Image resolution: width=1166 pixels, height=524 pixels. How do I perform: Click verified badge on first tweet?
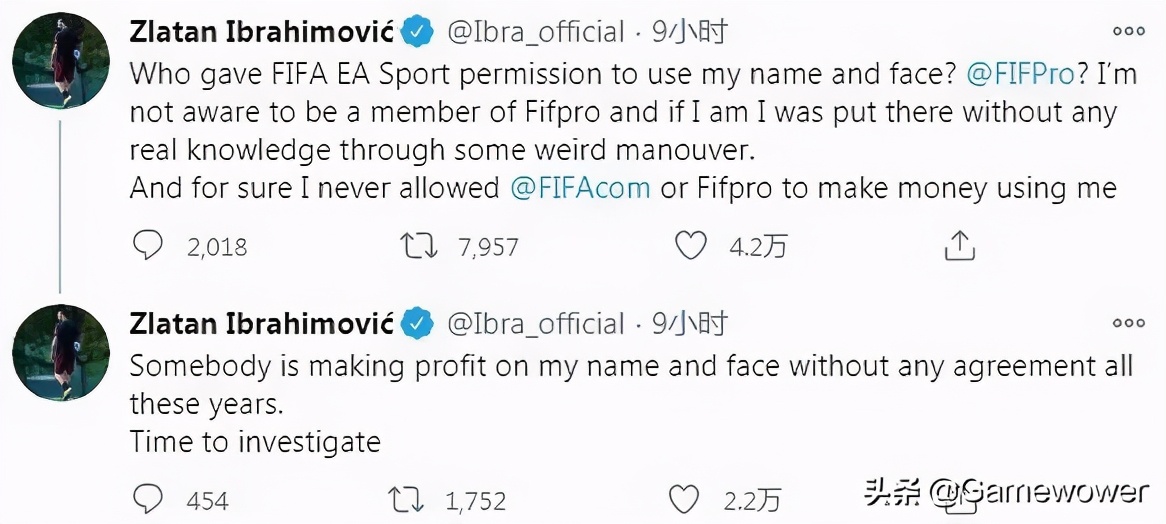[x=417, y=32]
